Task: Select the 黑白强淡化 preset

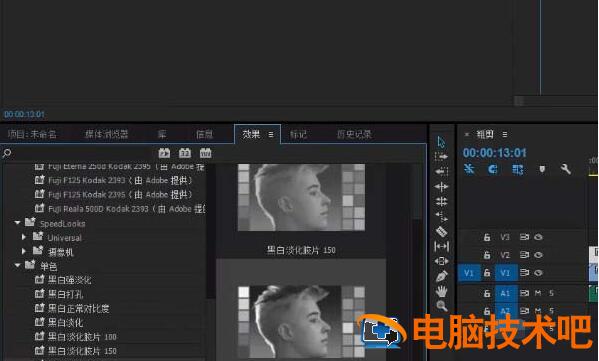Action: [x=69, y=280]
